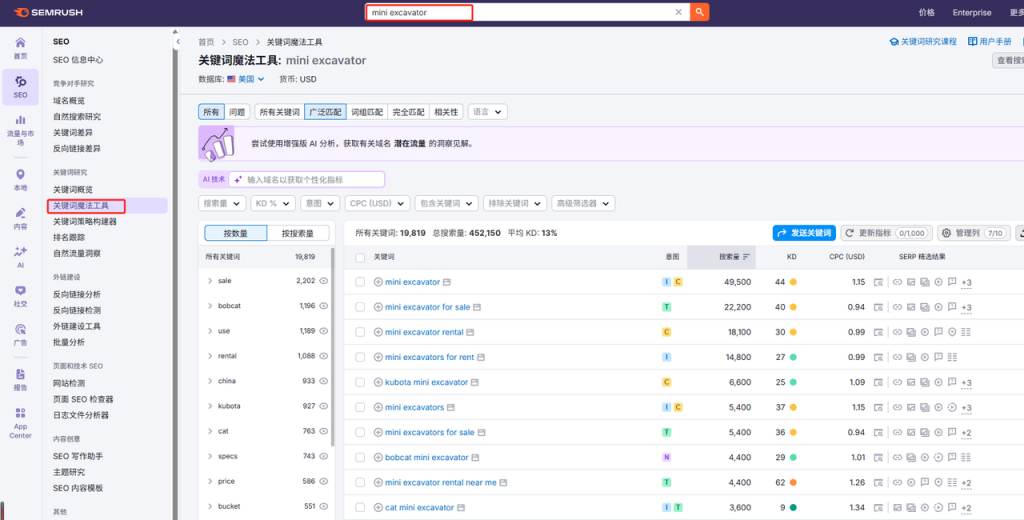The height and width of the screenshot is (520, 1024).
Task: Open the 流量与市场 sidebar icon
Action: click(x=20, y=130)
